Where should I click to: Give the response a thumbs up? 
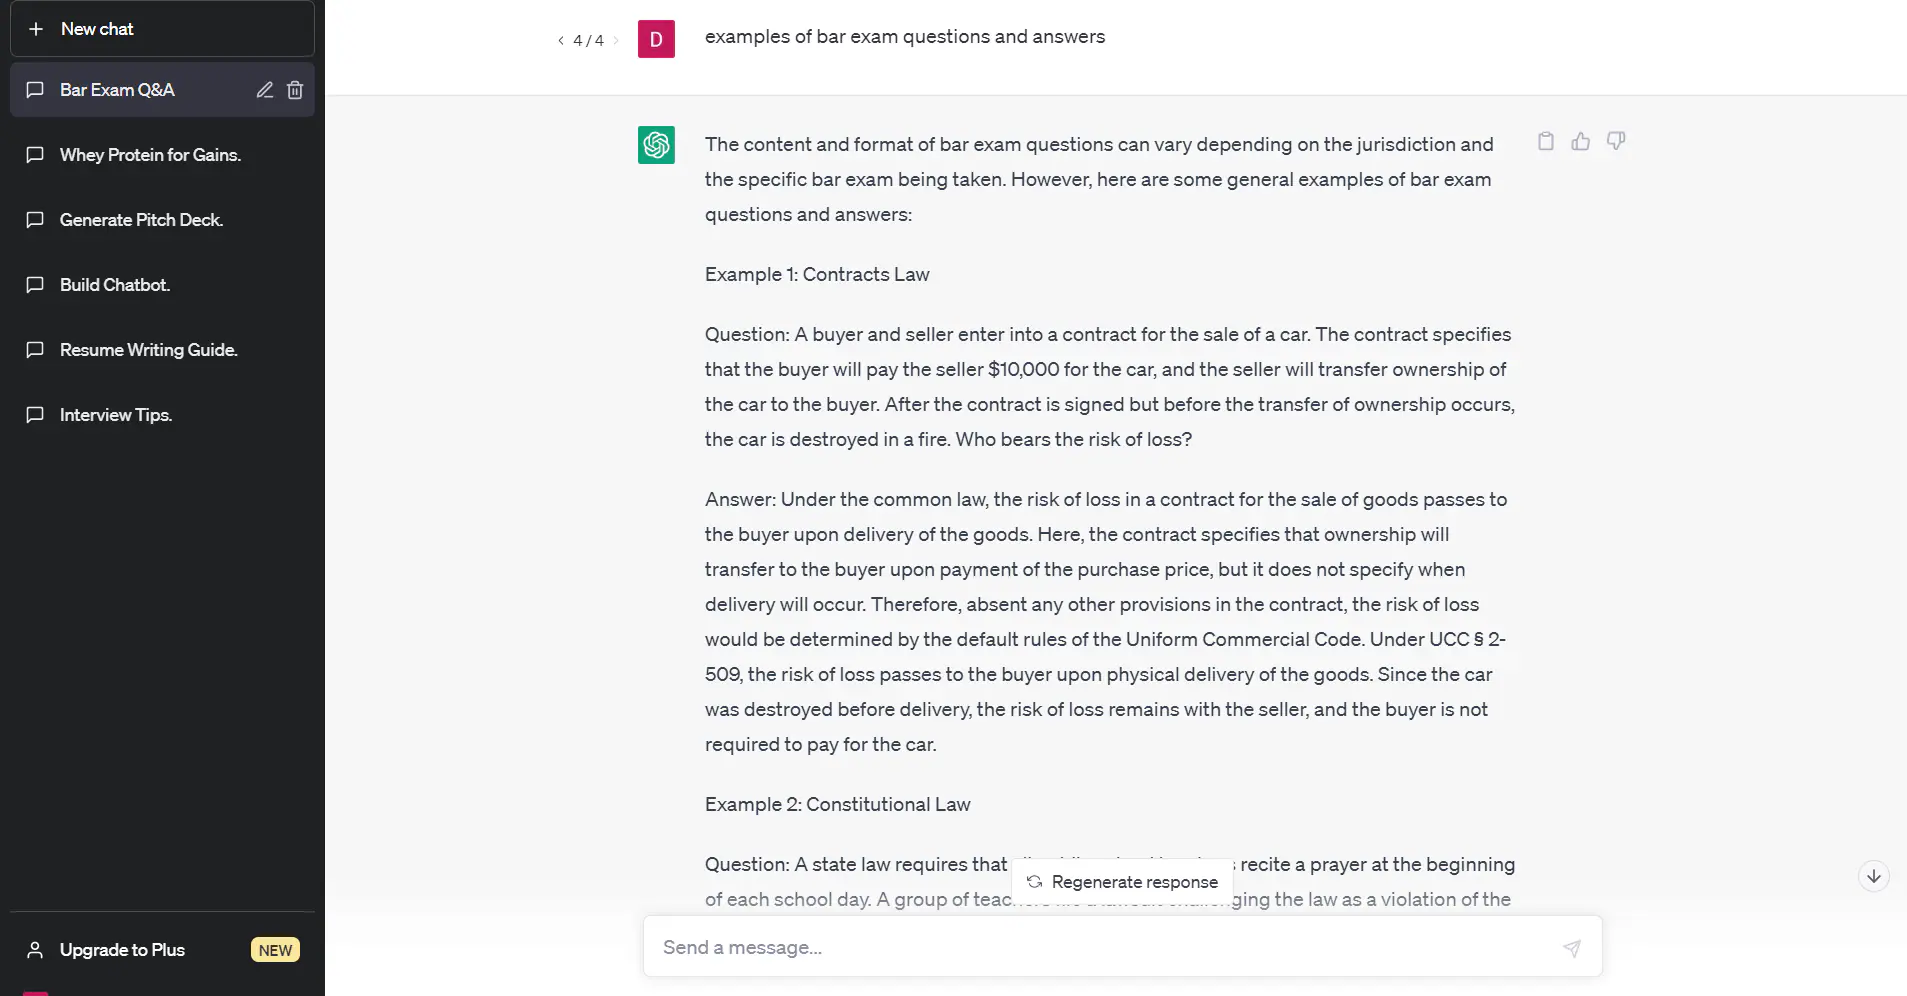(x=1581, y=141)
